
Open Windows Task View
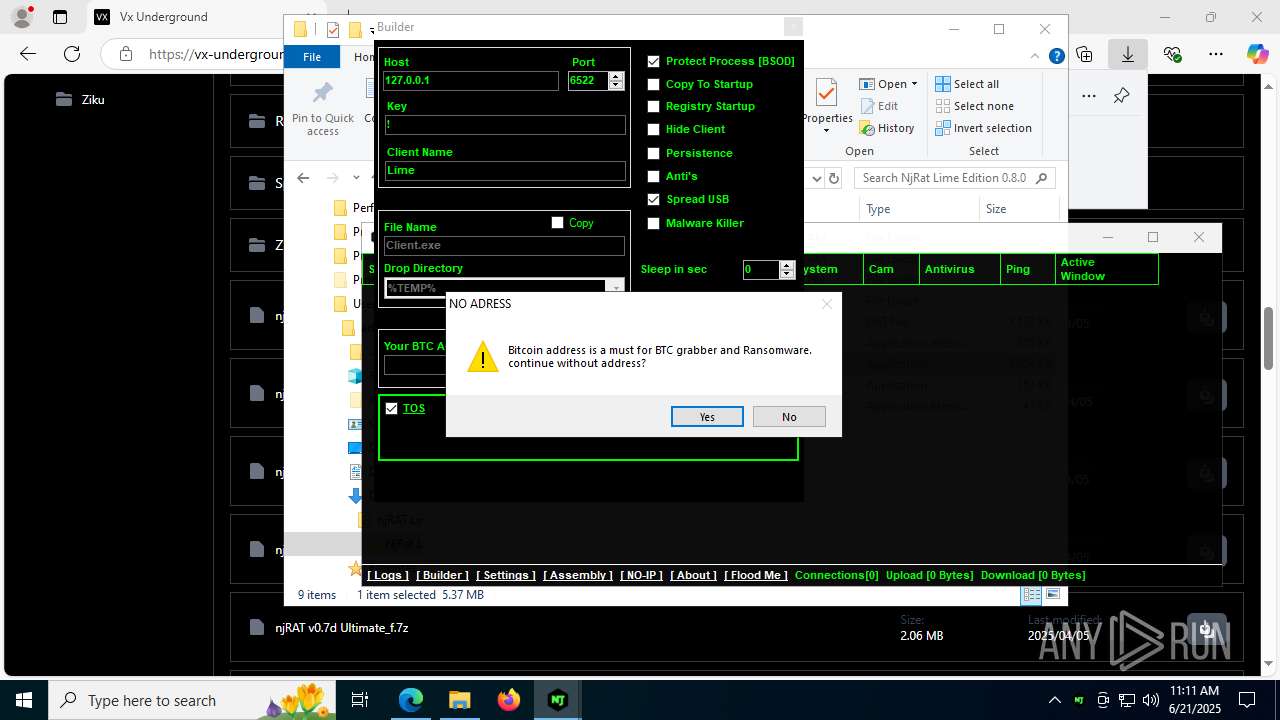tap(361, 700)
